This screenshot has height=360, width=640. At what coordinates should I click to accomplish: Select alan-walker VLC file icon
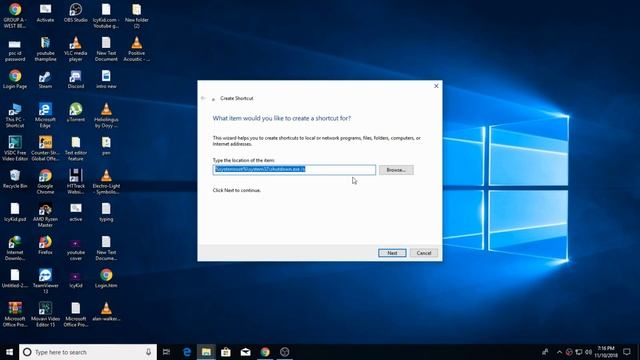(106, 312)
